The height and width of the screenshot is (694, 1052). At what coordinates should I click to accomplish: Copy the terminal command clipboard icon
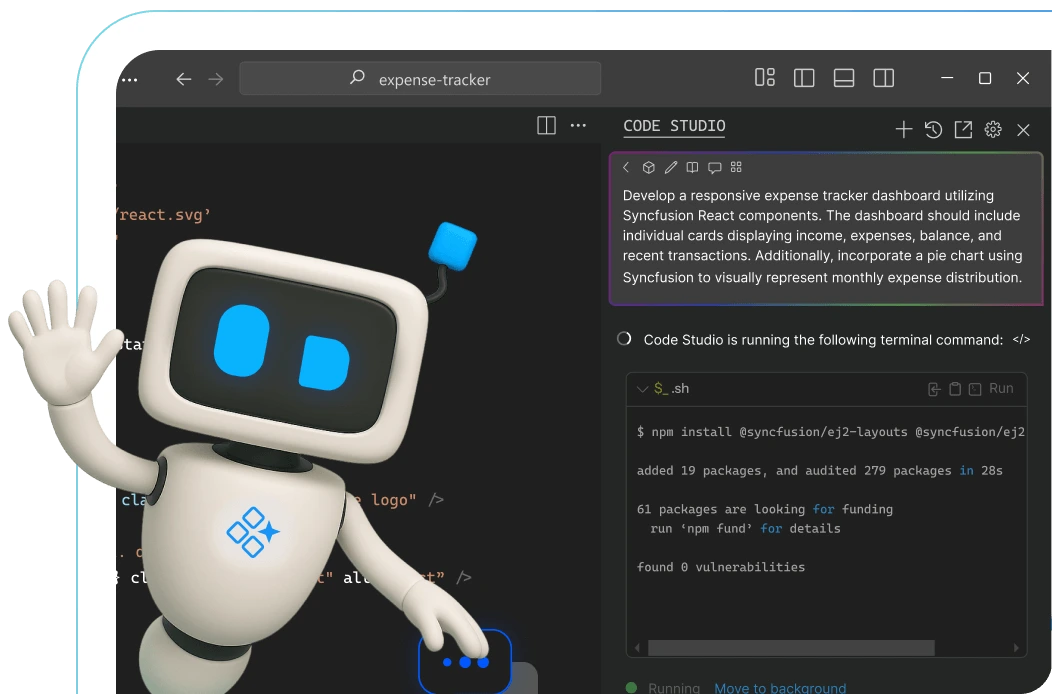(955, 389)
